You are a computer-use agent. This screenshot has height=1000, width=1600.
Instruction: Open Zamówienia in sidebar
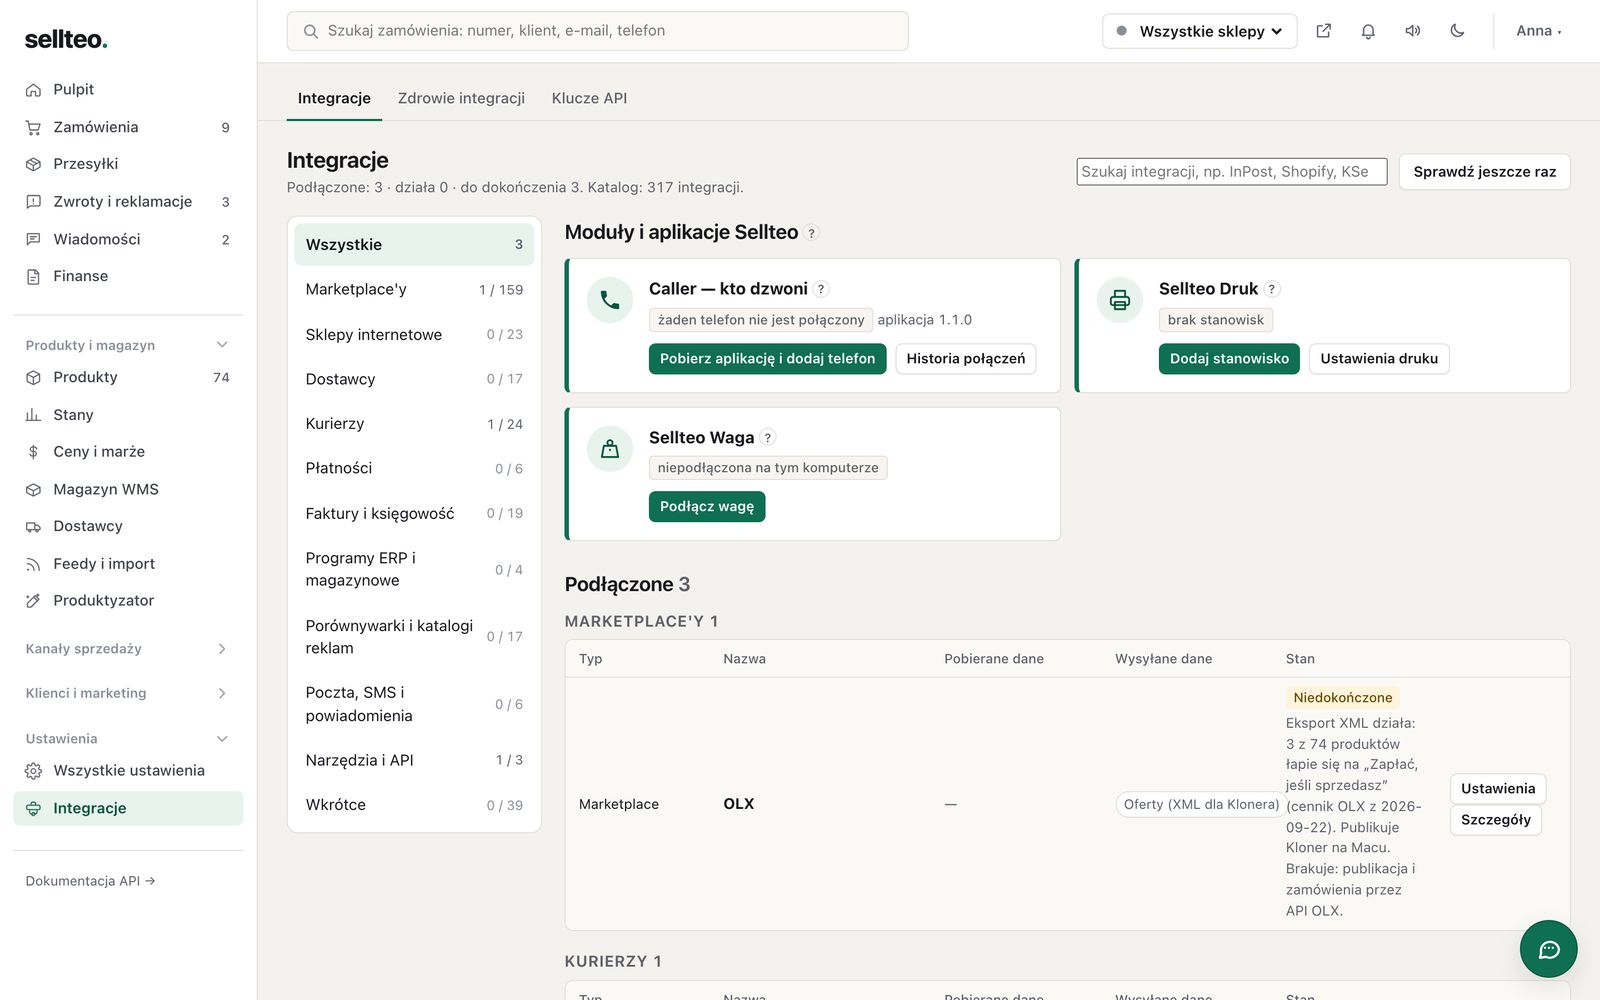point(128,127)
